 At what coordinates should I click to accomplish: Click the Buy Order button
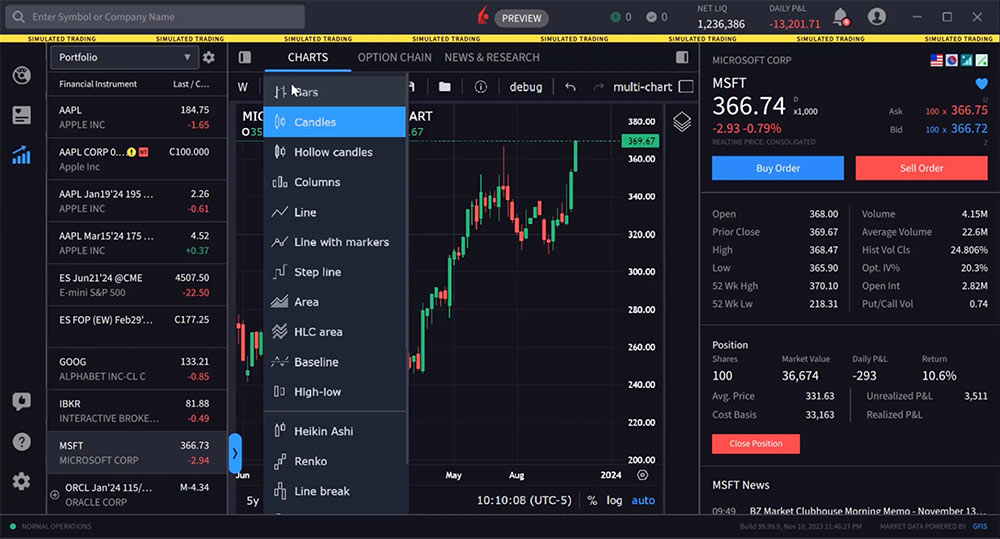pyautogui.click(x=778, y=168)
